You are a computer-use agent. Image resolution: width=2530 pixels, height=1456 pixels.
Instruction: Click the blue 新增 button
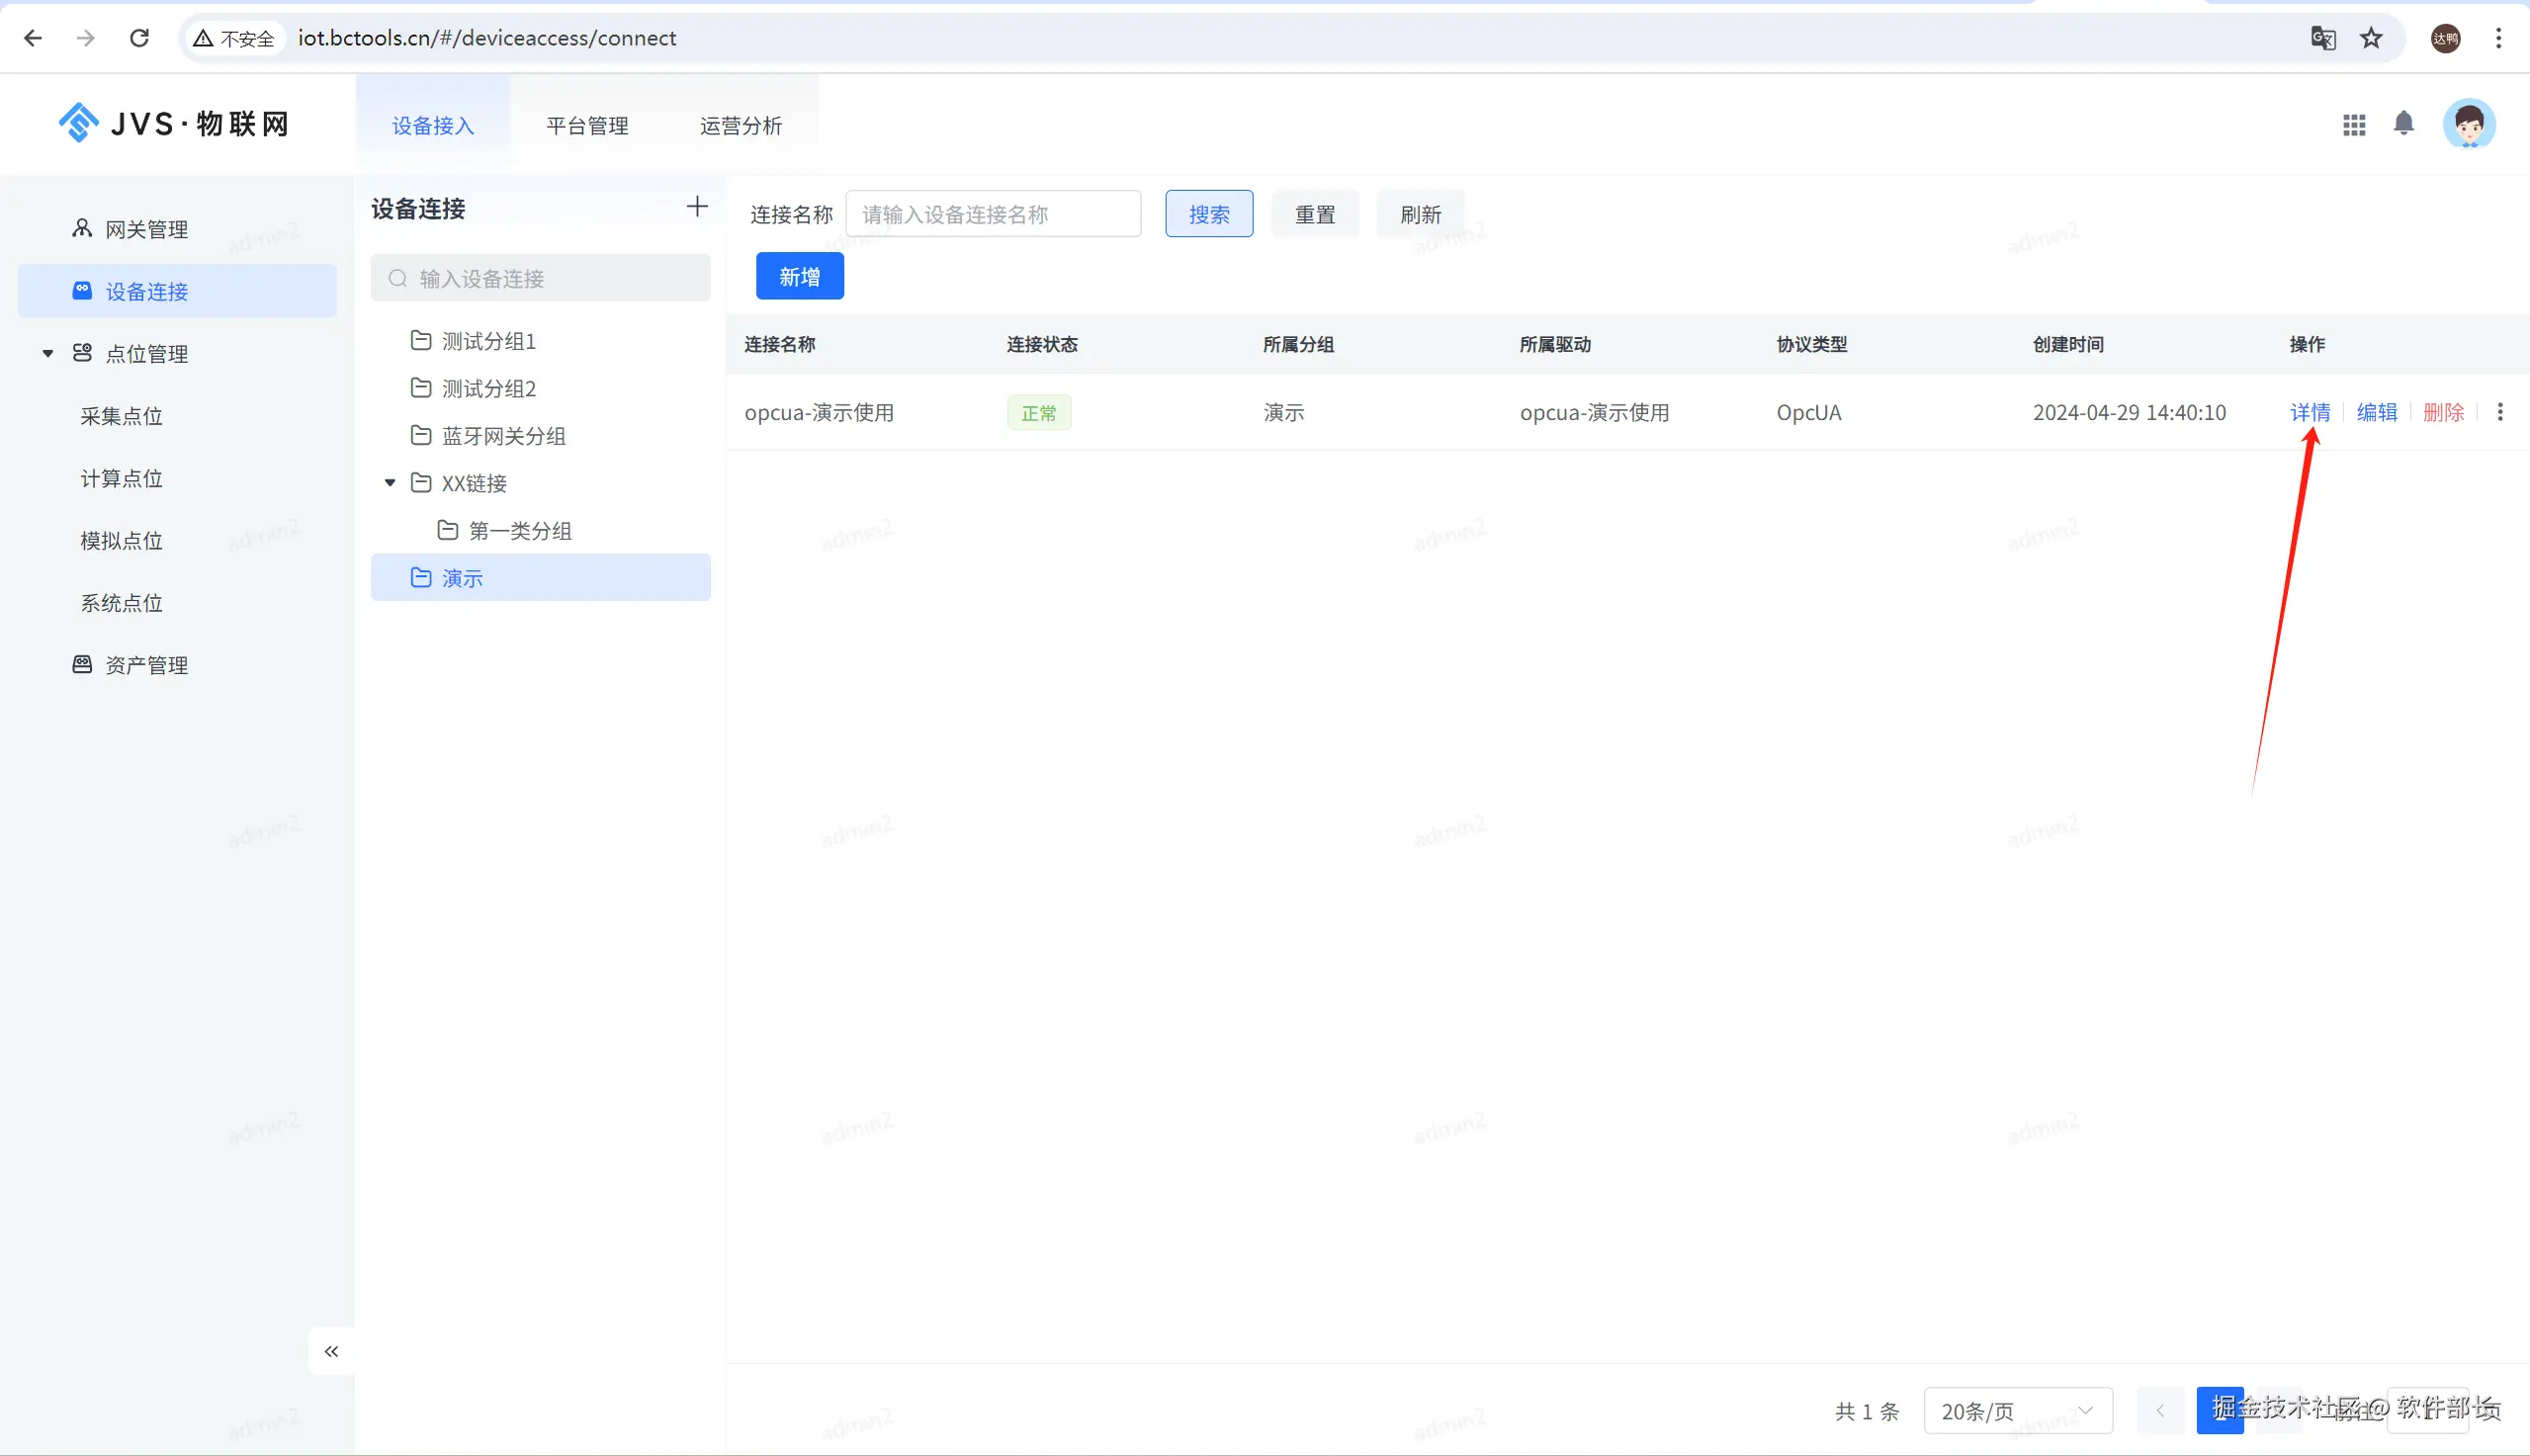799,276
